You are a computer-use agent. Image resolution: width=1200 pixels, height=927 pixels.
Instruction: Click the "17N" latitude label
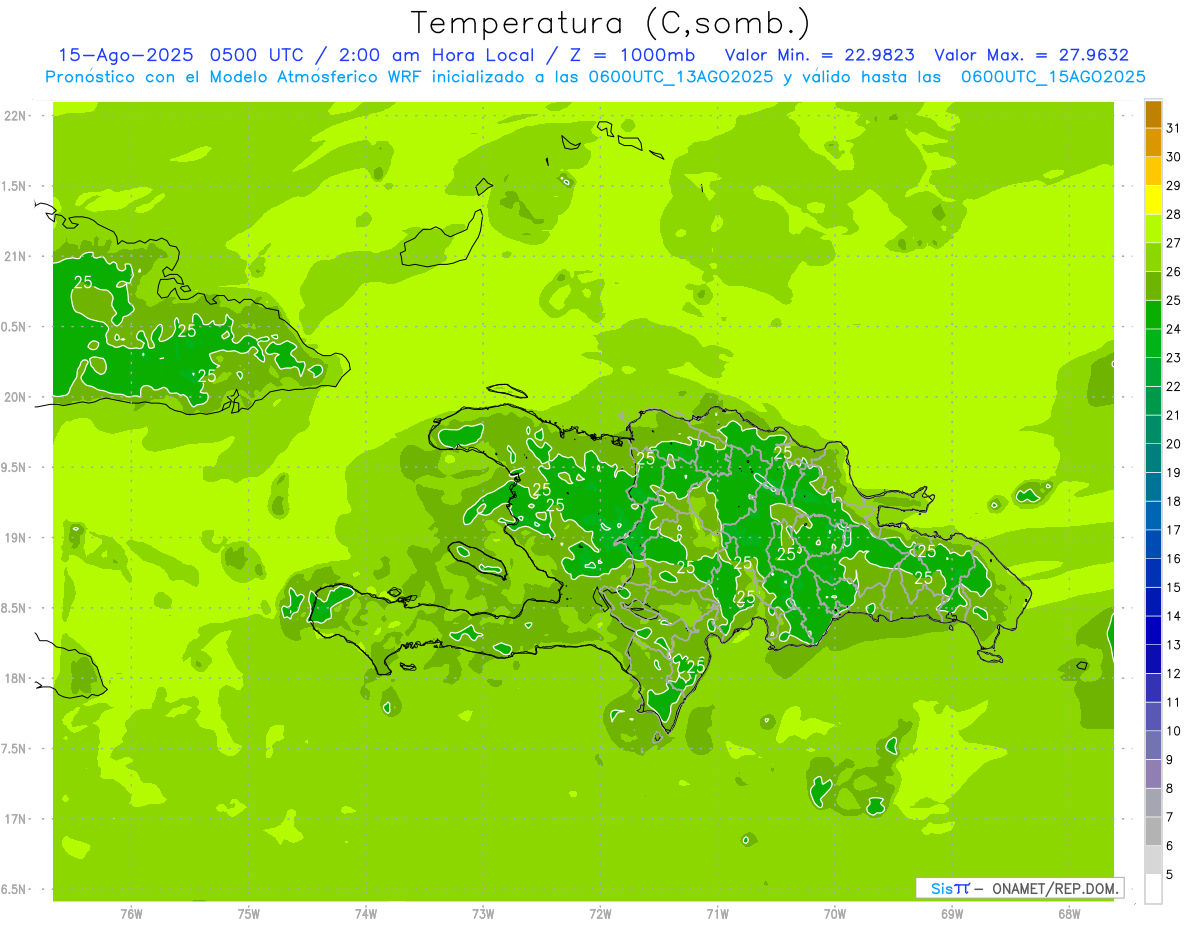coord(15,819)
